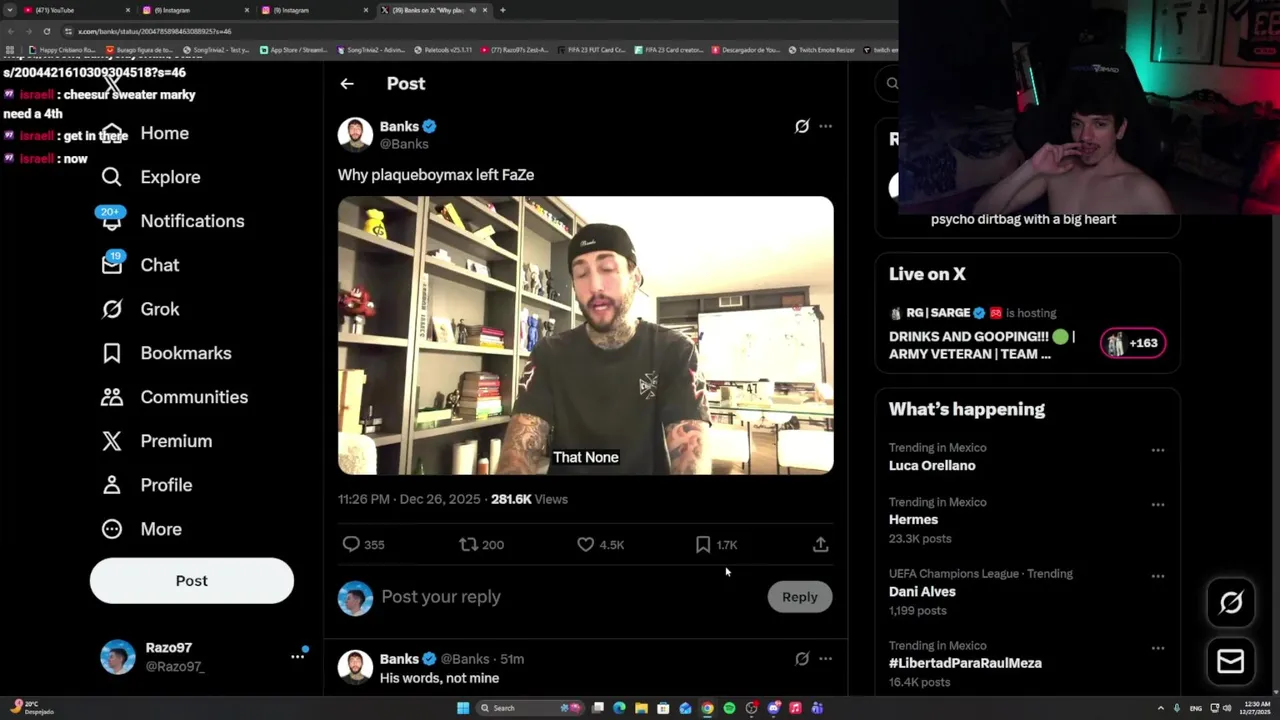Open the Windows Start button
1280x720 pixels.
(x=463, y=708)
